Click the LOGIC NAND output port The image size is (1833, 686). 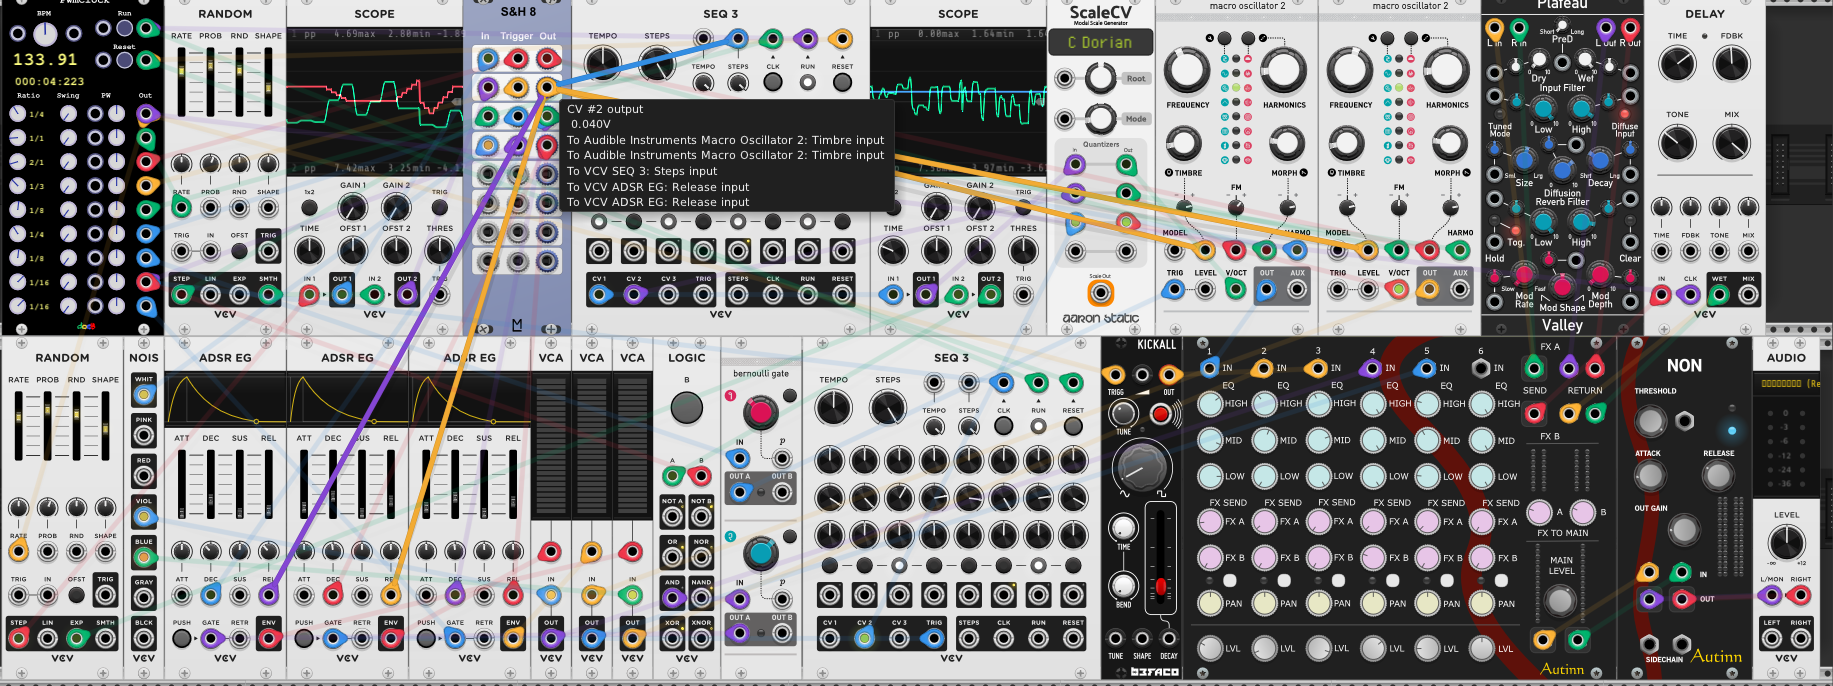tap(701, 598)
